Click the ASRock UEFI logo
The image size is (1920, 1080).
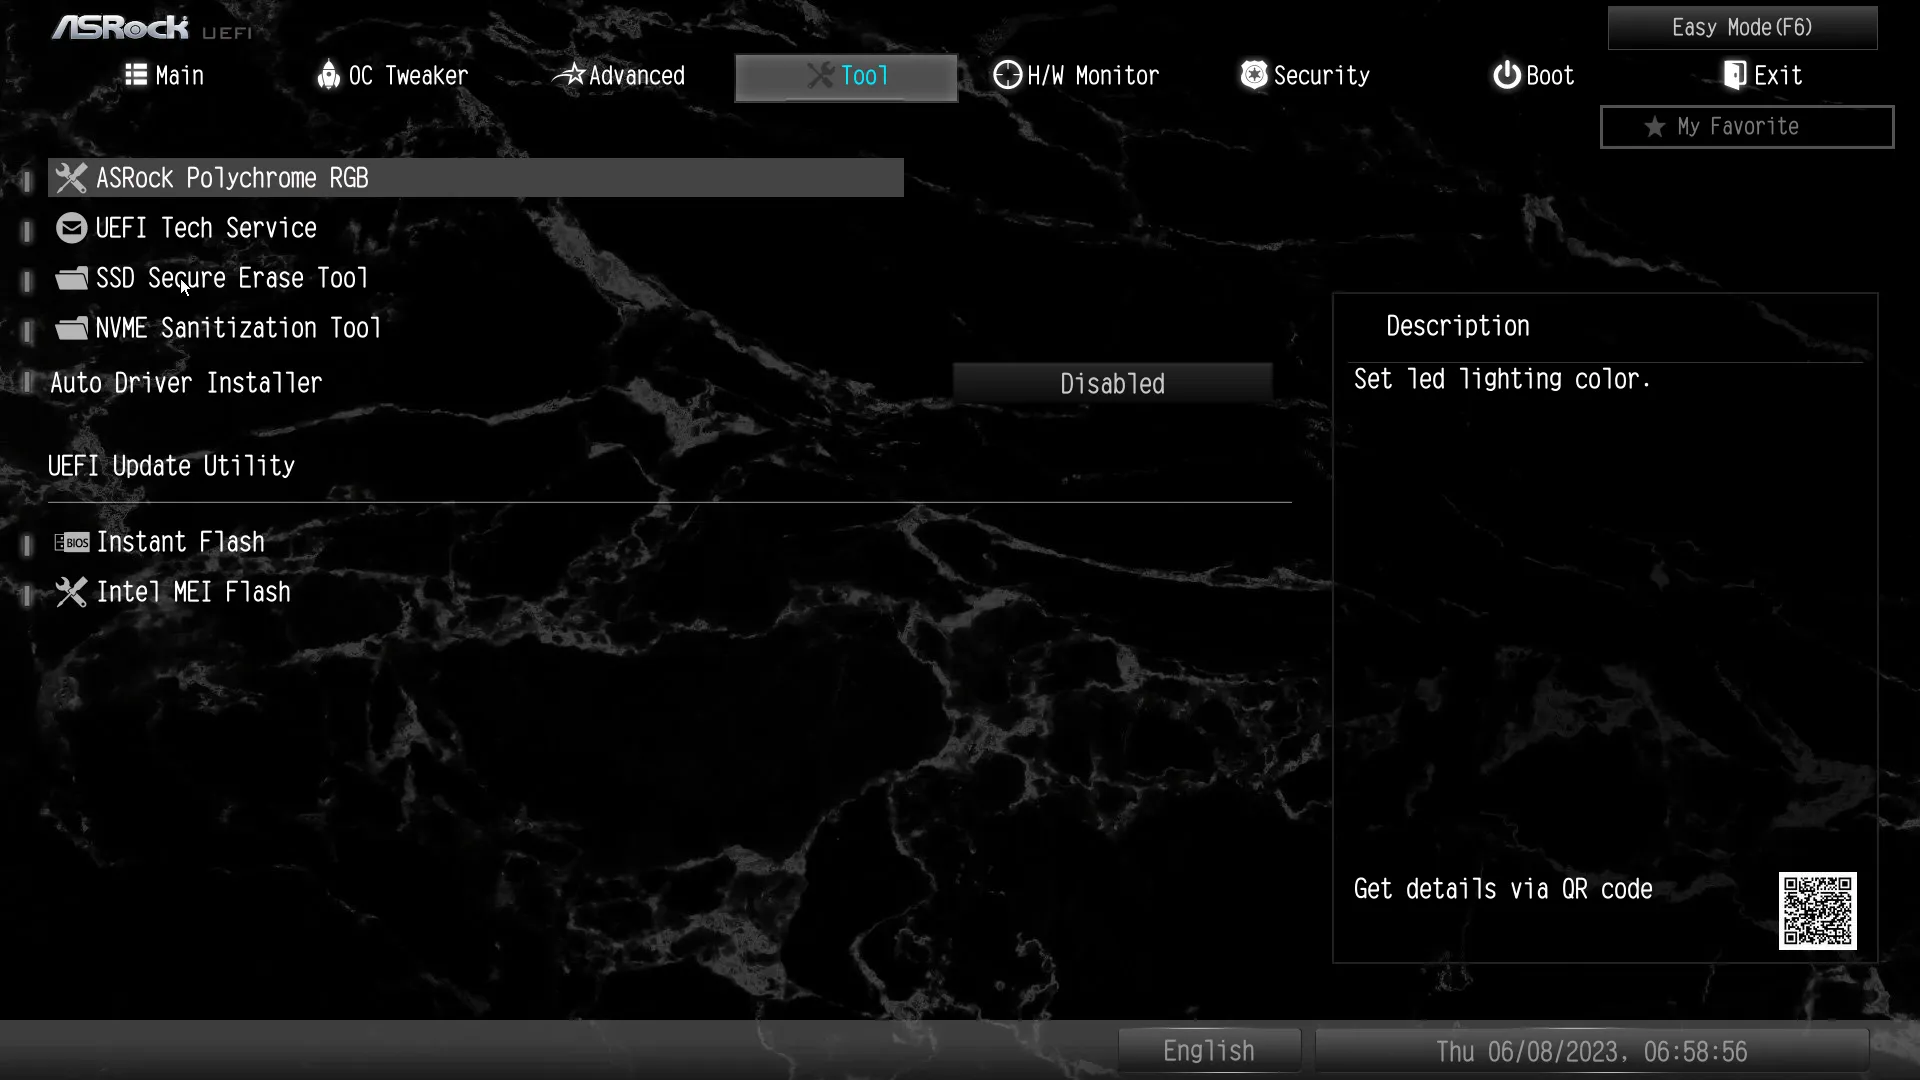click(x=151, y=28)
